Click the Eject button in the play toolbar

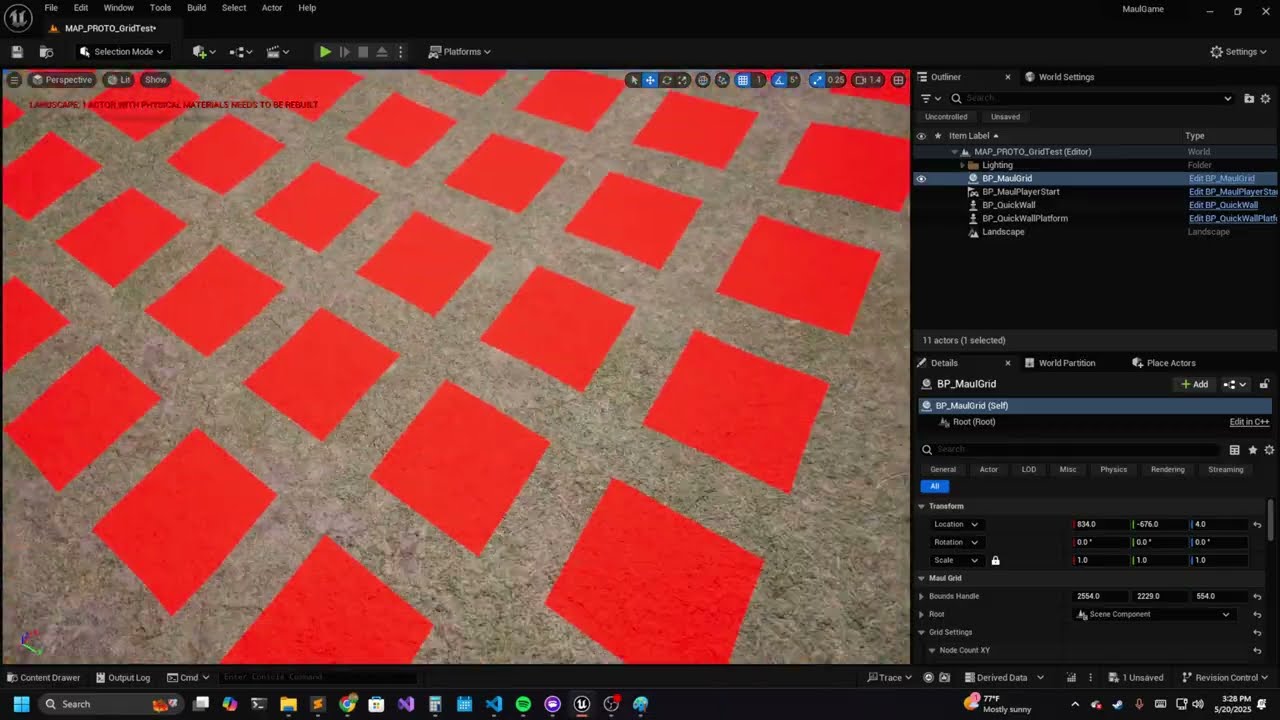(381, 51)
